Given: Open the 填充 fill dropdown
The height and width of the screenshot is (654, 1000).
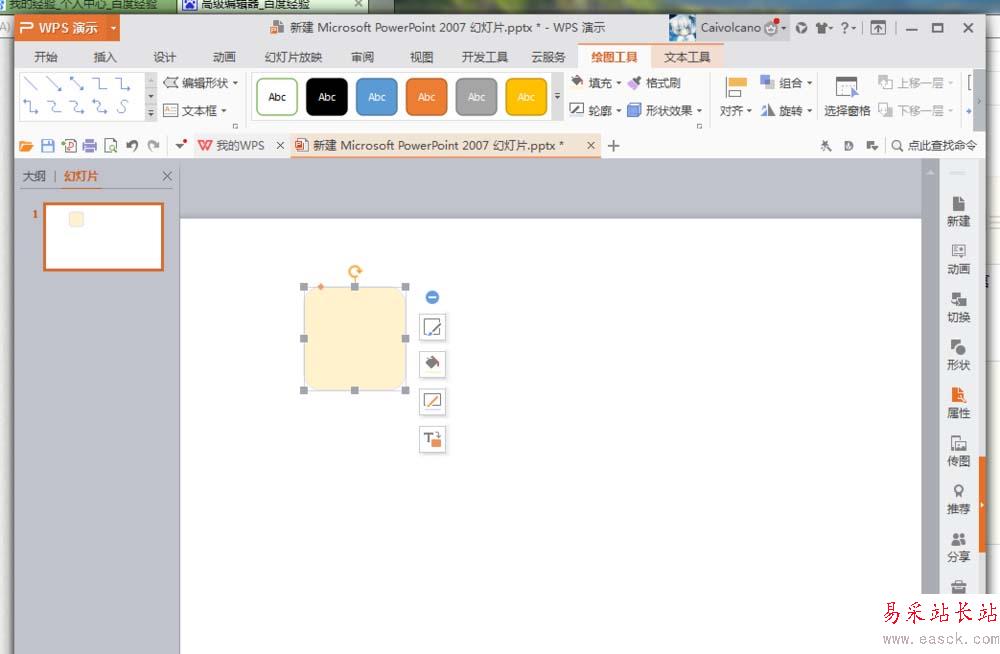Looking at the screenshot, I should (x=596, y=82).
